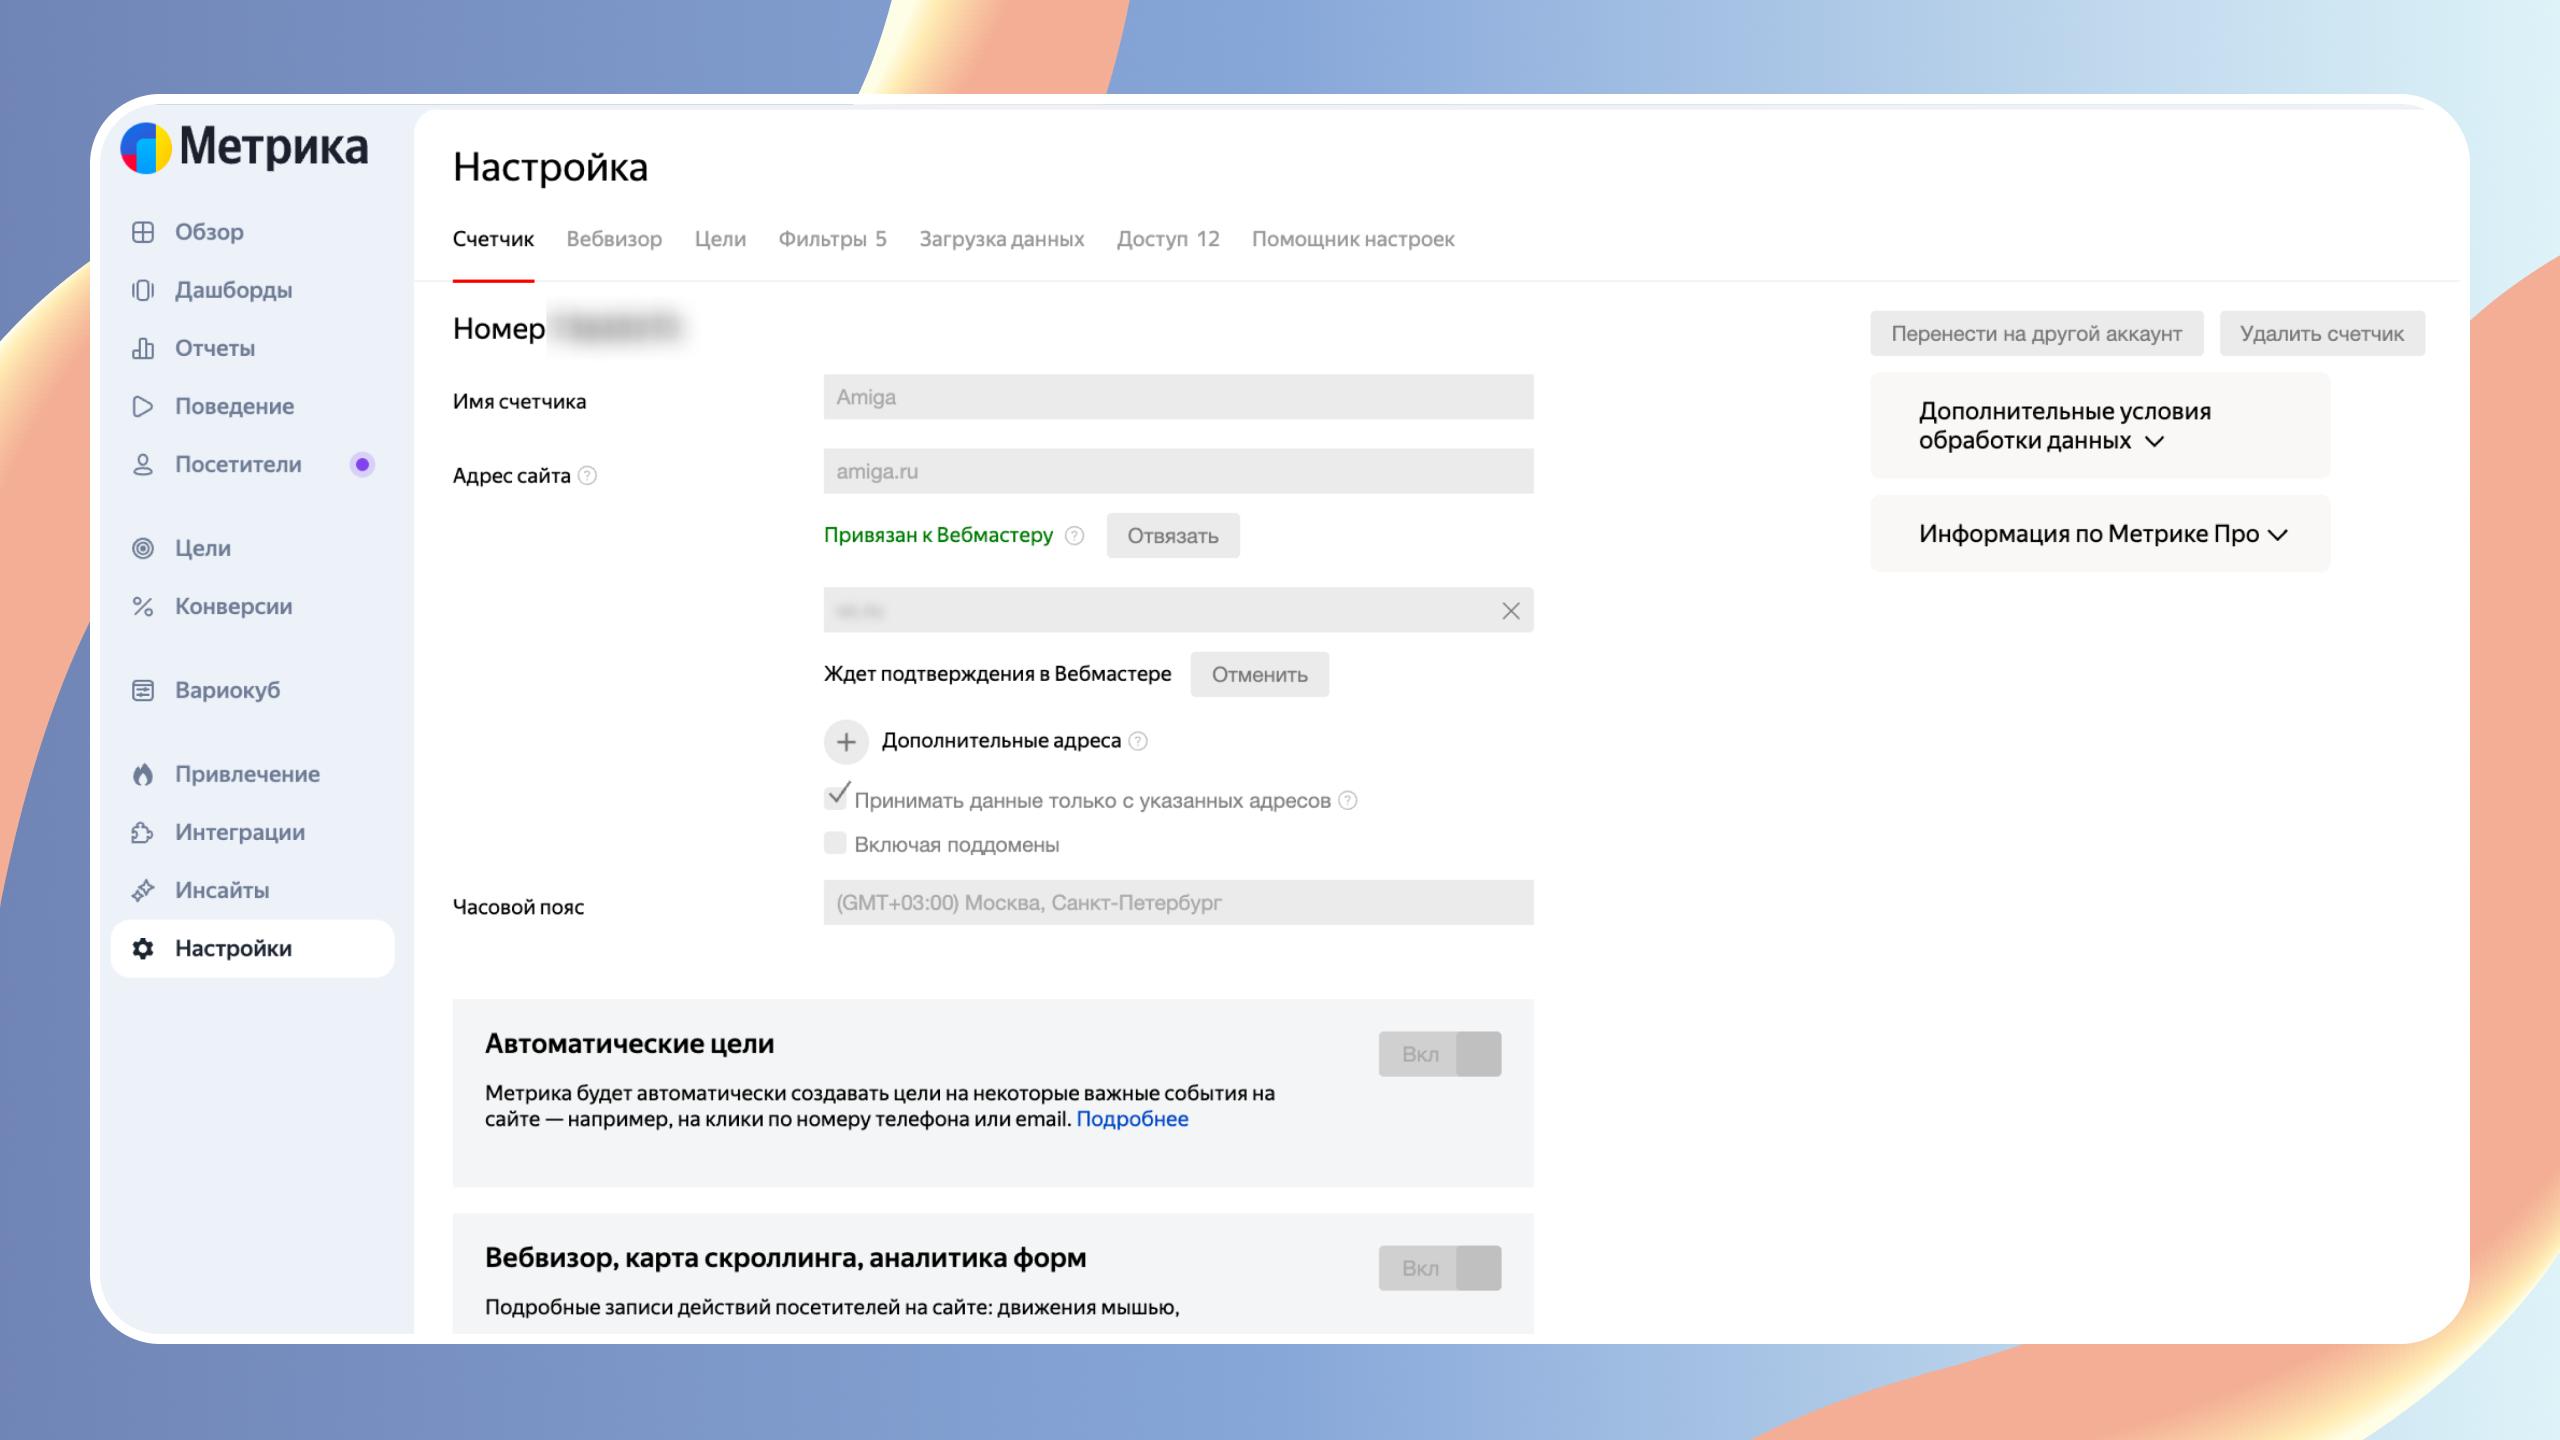Click the Привязан к Вебмастеру status text
This screenshot has width=2560, height=1440.
point(938,535)
